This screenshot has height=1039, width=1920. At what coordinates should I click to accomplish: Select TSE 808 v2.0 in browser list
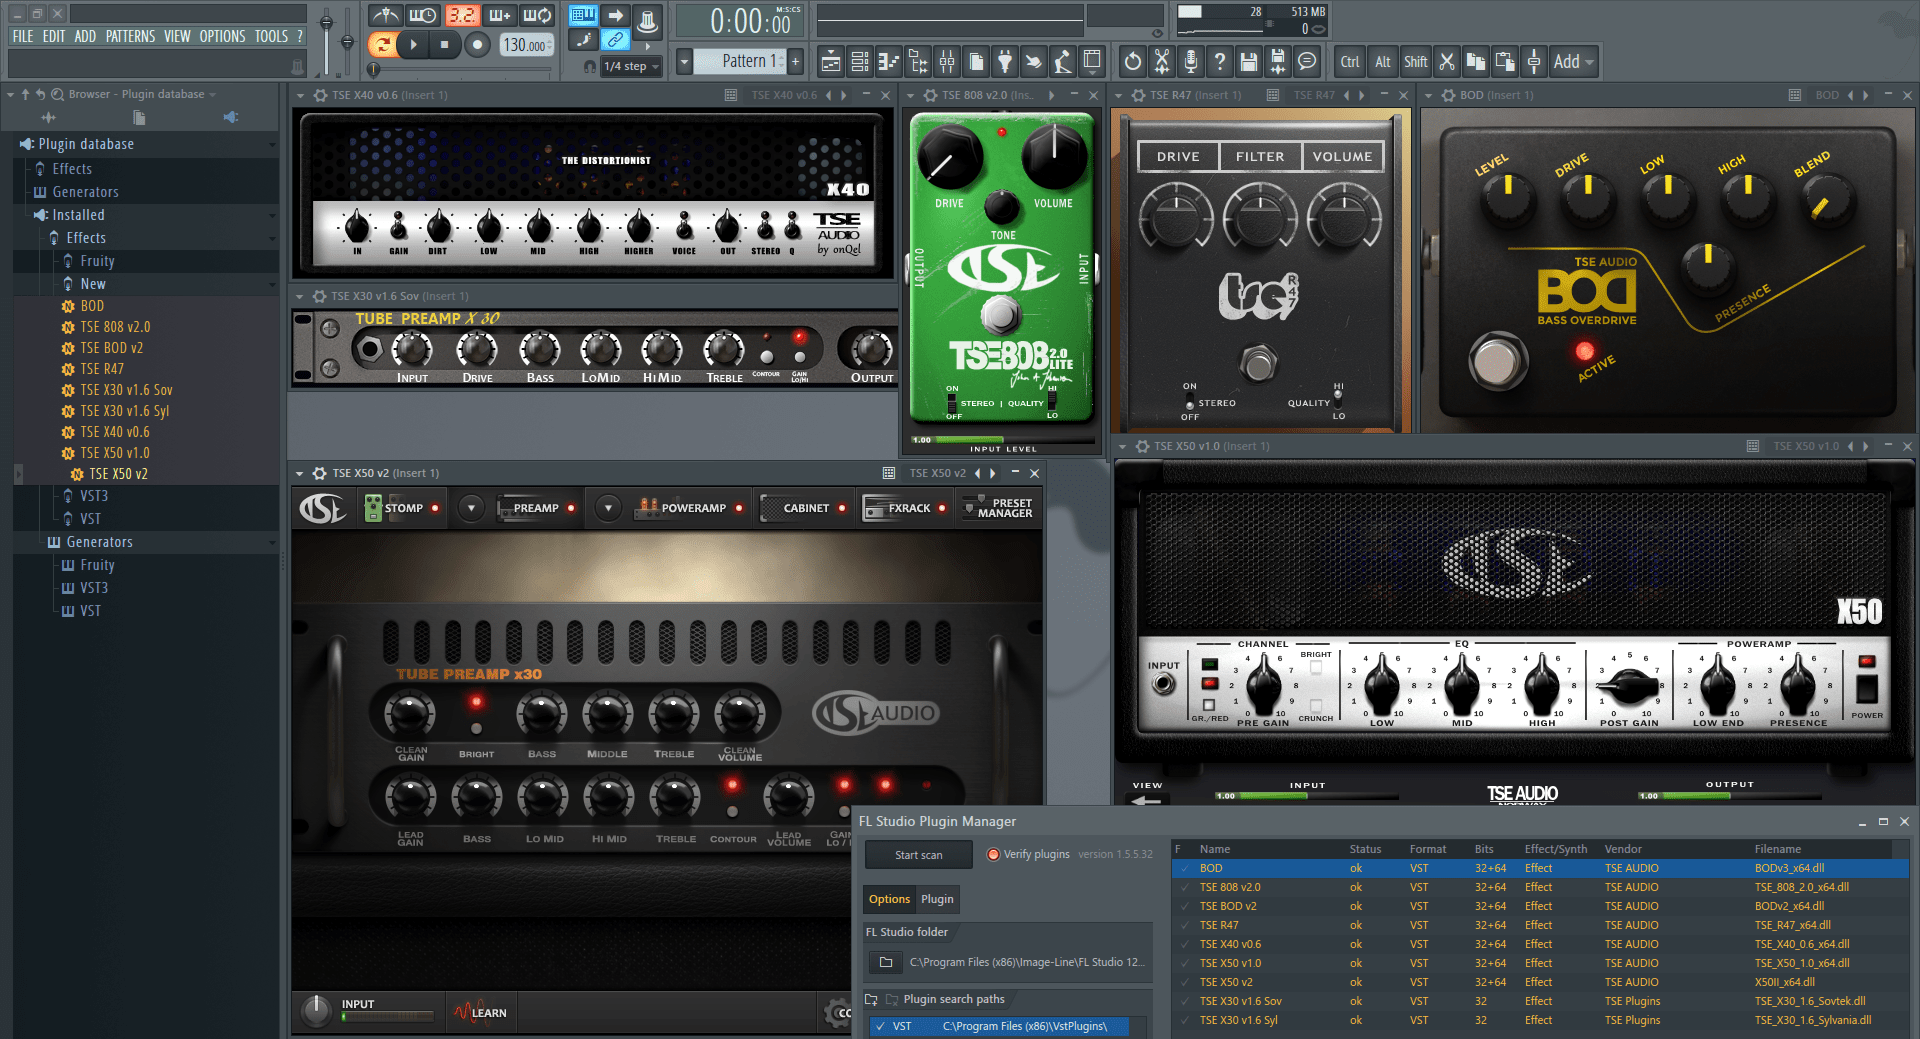point(115,327)
